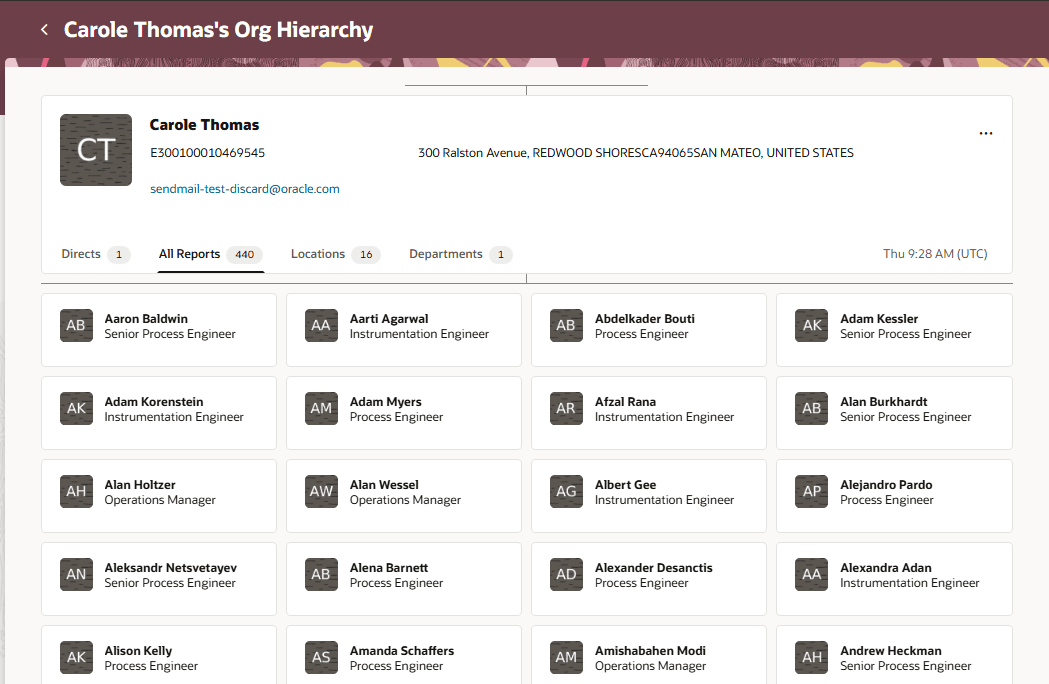Image resolution: width=1049 pixels, height=684 pixels.
Task: Click Albert Gee's AG avatar icon
Action: [566, 491]
